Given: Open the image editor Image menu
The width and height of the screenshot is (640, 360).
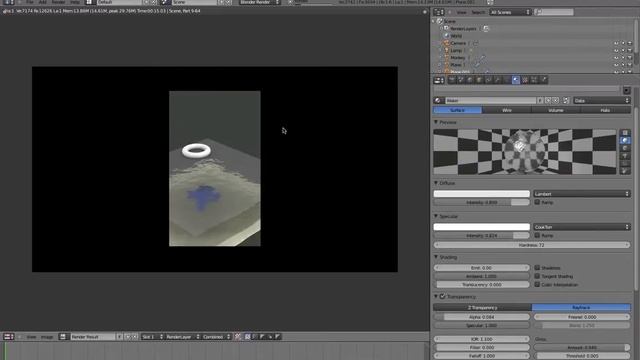Looking at the screenshot, I should coord(47,337).
